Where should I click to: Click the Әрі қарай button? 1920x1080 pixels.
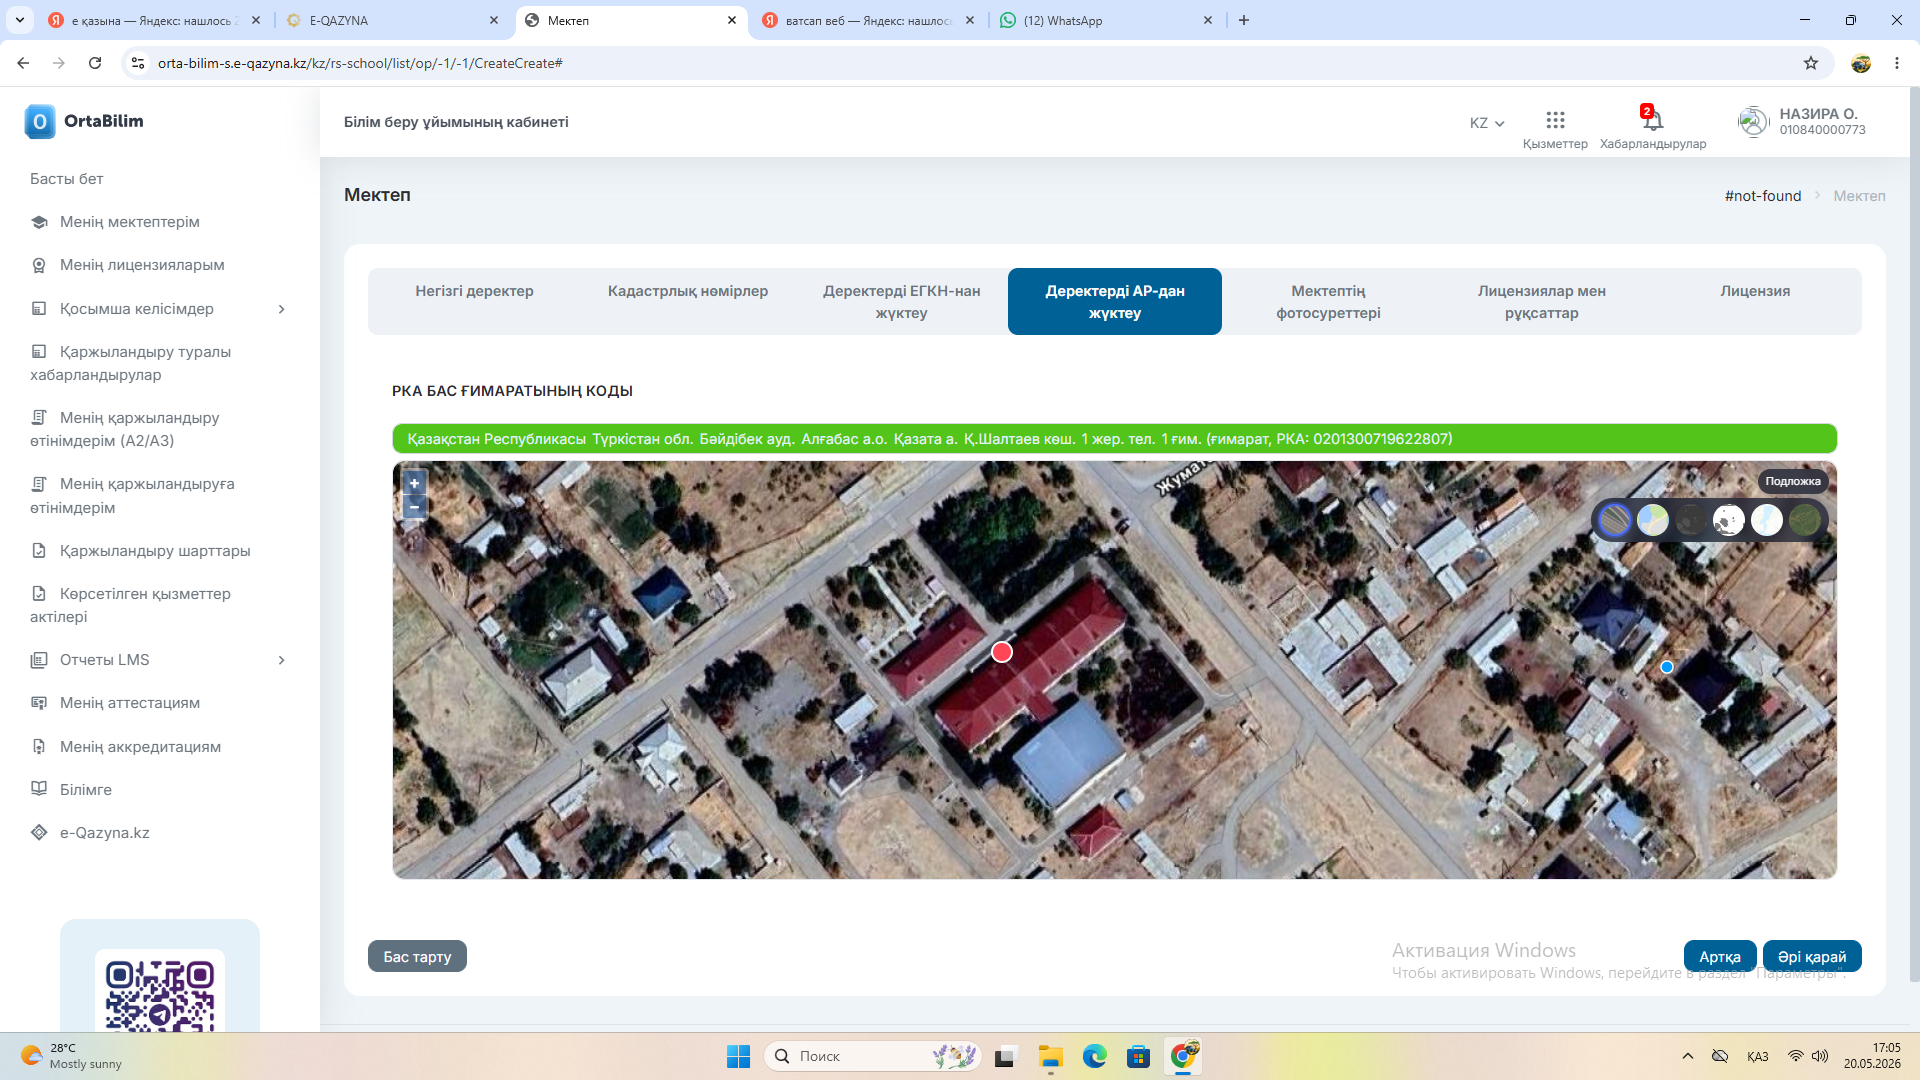[1812, 957]
